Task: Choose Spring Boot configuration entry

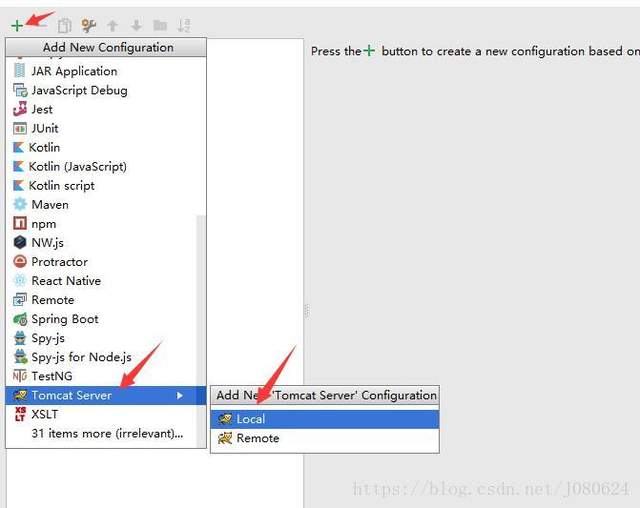Action: [102, 319]
